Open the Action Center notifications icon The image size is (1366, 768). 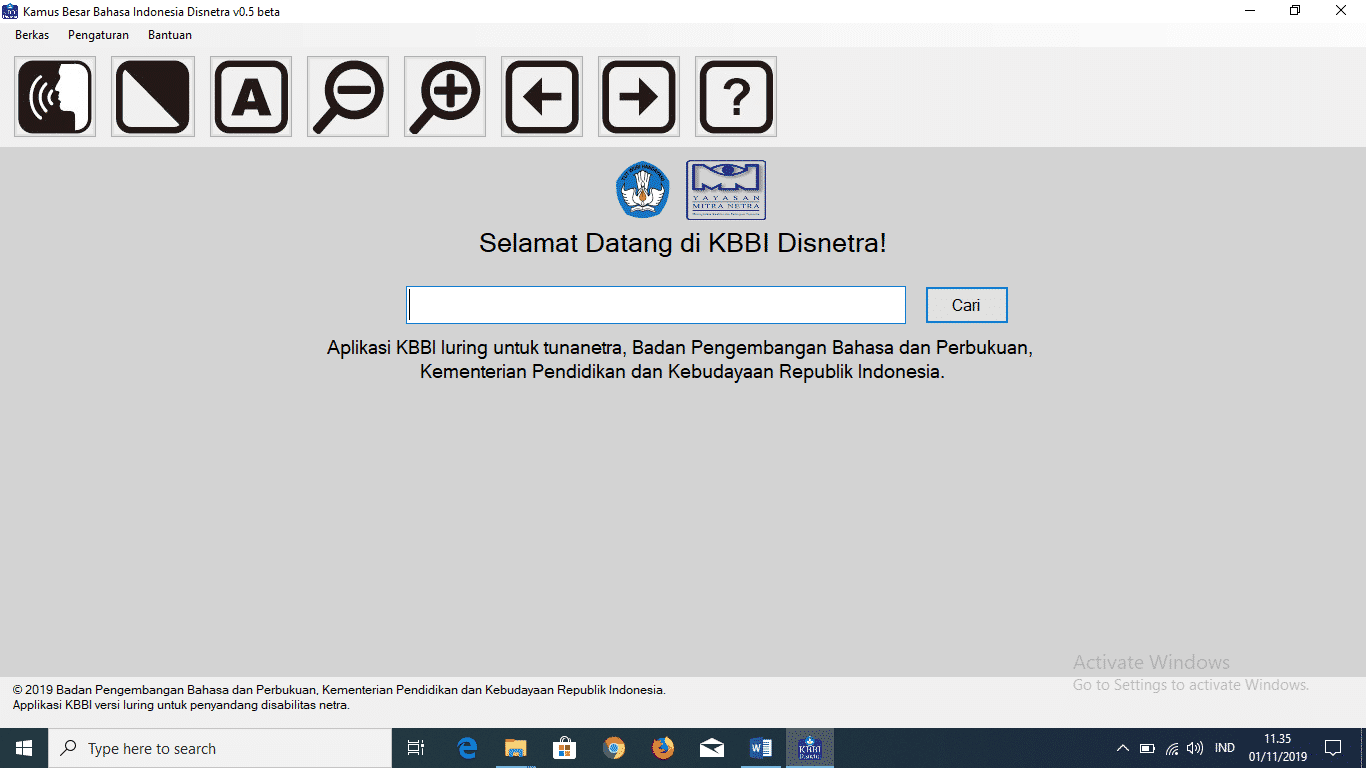[x=1333, y=748]
